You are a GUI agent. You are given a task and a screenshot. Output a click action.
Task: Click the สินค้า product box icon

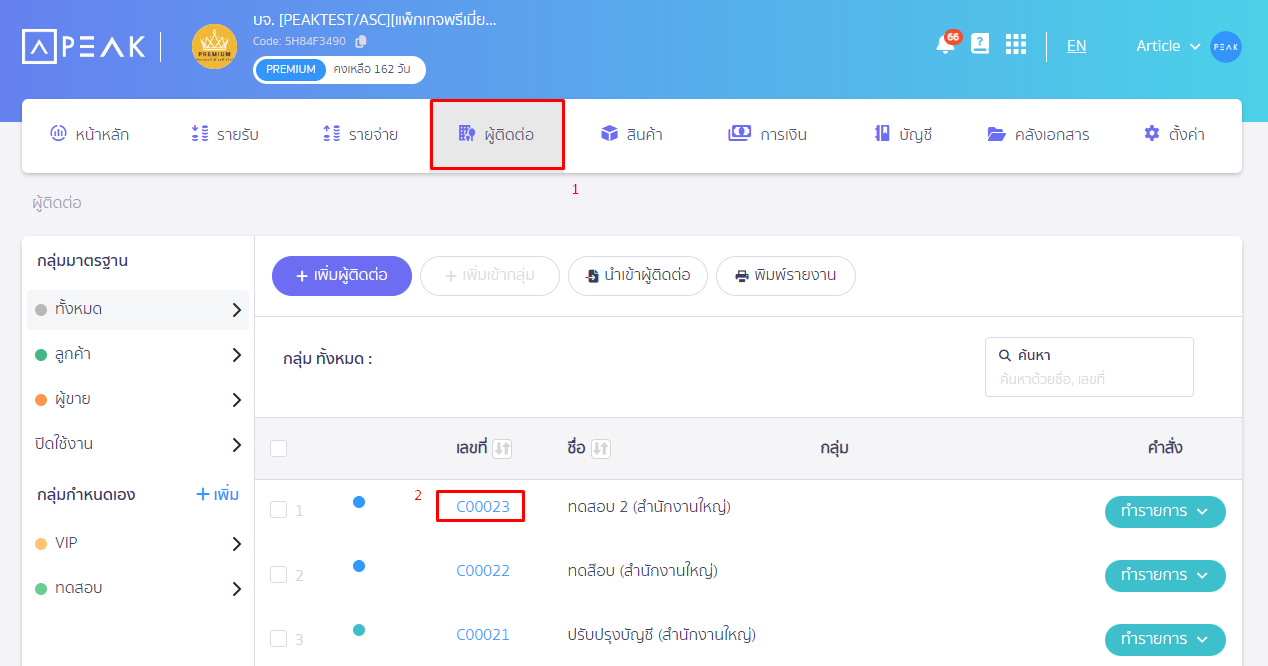(608, 131)
